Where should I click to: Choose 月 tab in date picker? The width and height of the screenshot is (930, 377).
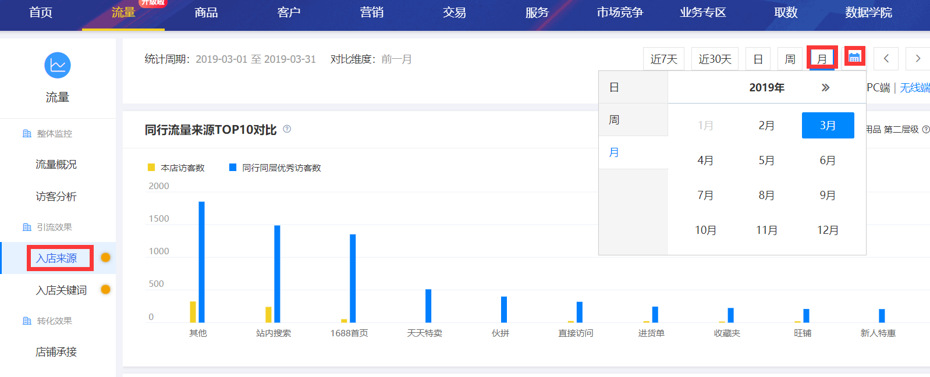(x=633, y=152)
